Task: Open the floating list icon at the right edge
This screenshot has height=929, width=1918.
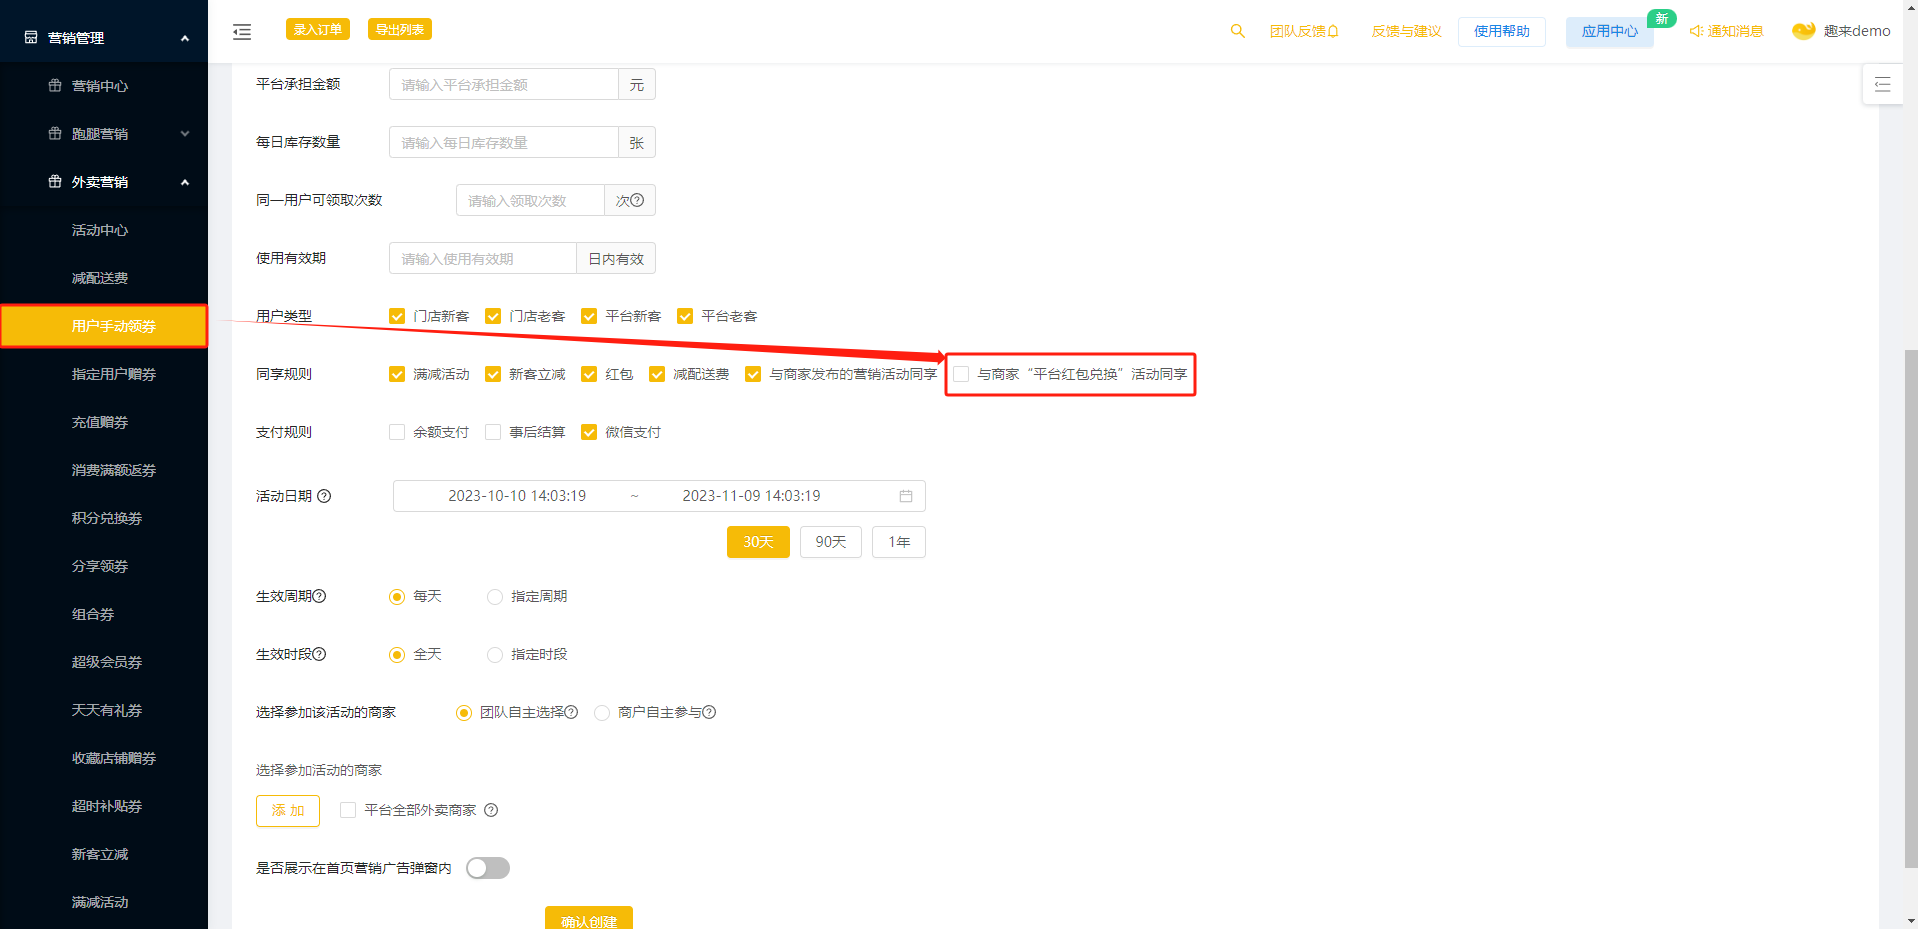Action: 1882,84
